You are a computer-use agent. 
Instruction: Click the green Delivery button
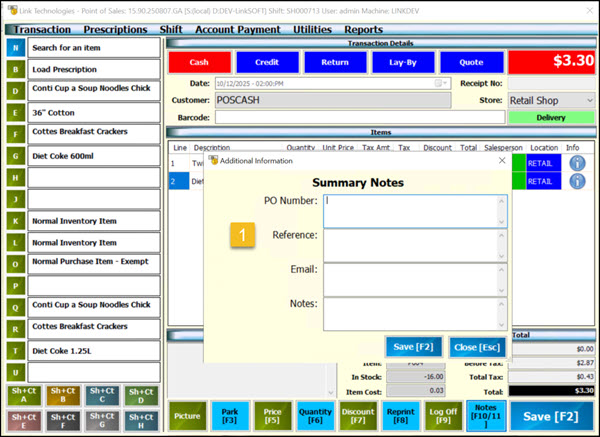pos(551,117)
